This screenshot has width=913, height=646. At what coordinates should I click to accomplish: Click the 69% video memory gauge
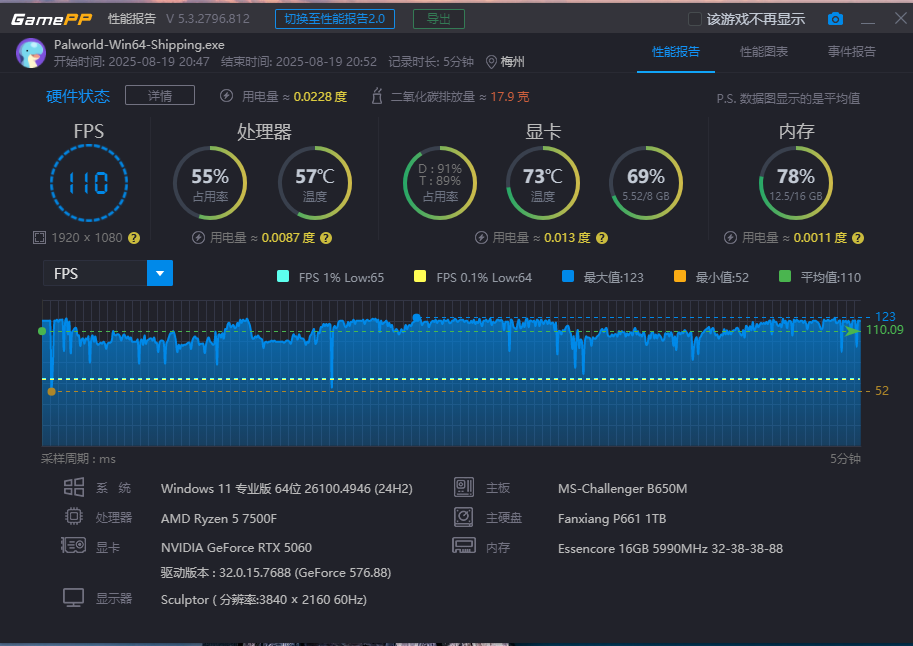coord(646,183)
